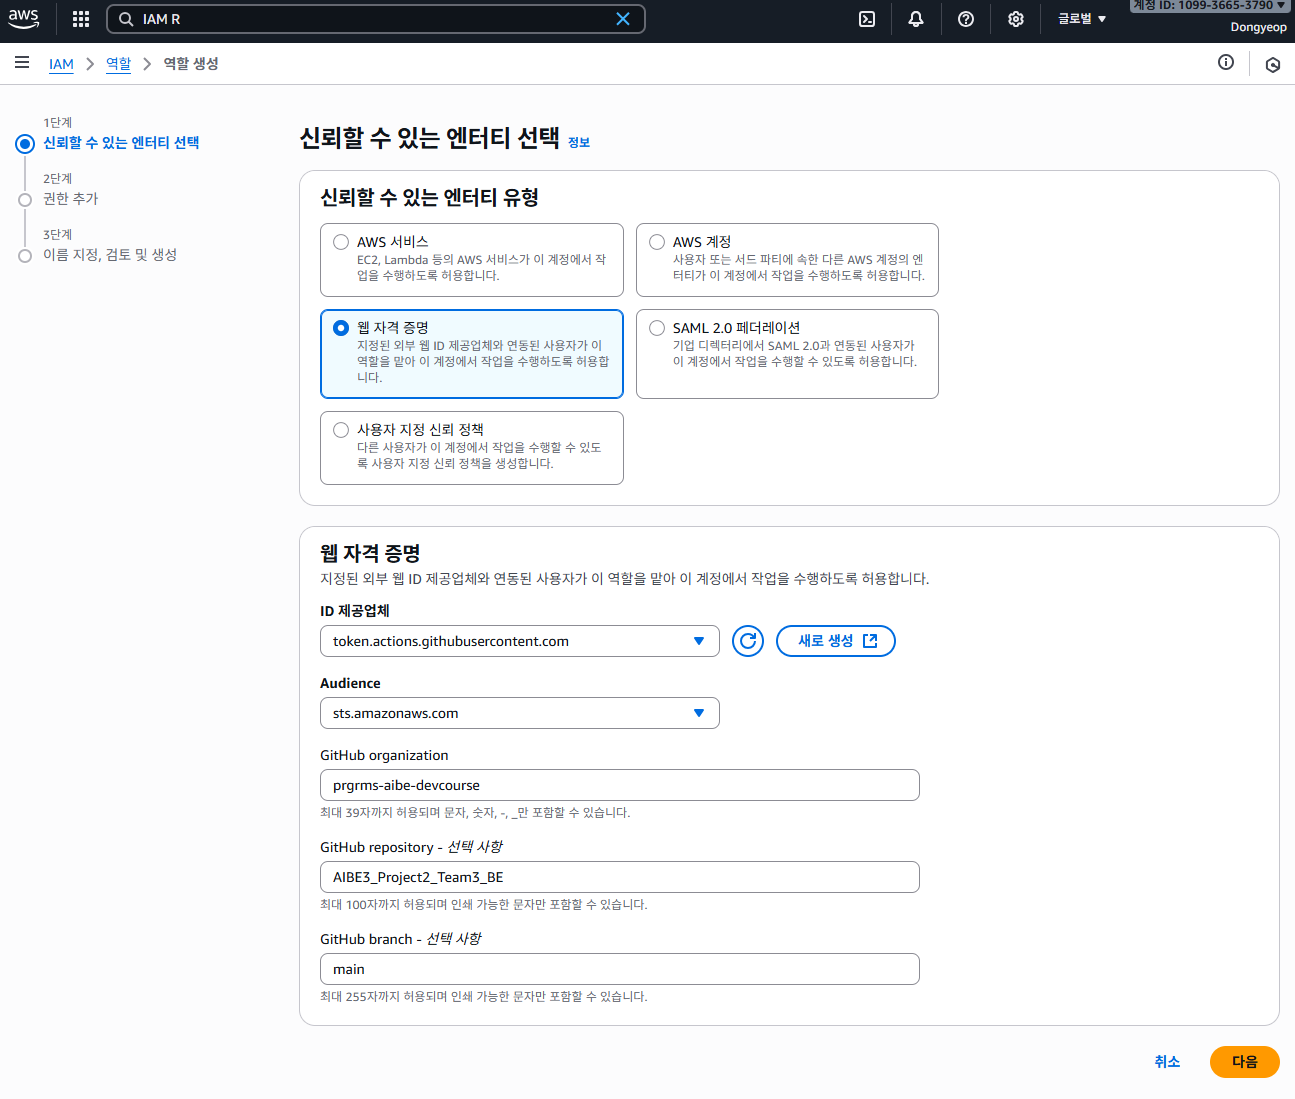Select step 권한 추가
Image resolution: width=1295 pixels, height=1099 pixels.
coord(71,199)
